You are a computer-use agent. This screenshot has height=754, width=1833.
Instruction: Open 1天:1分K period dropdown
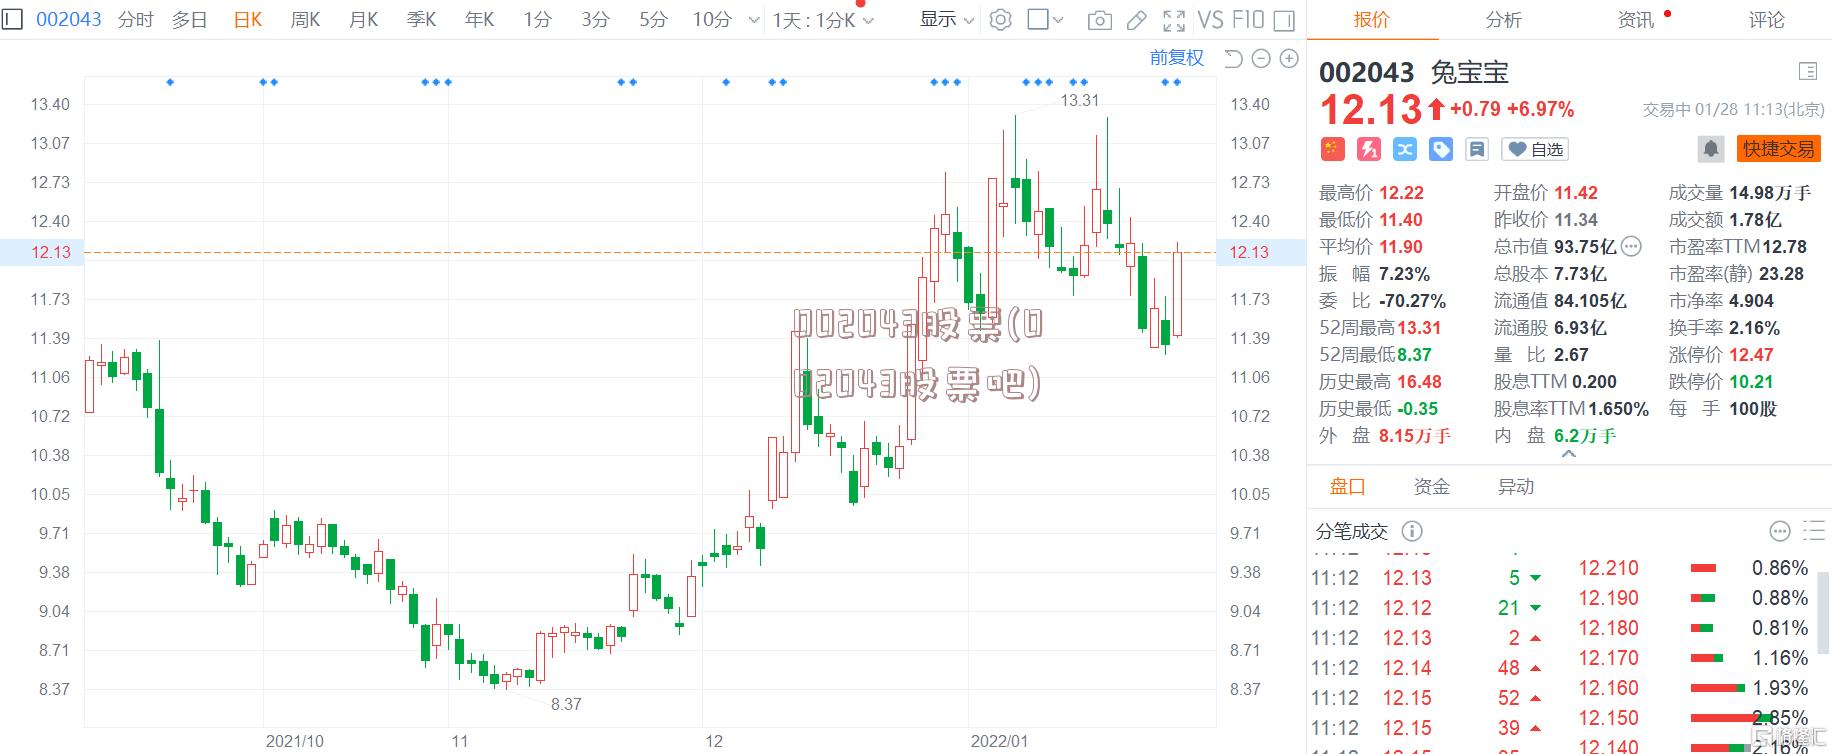coord(823,20)
